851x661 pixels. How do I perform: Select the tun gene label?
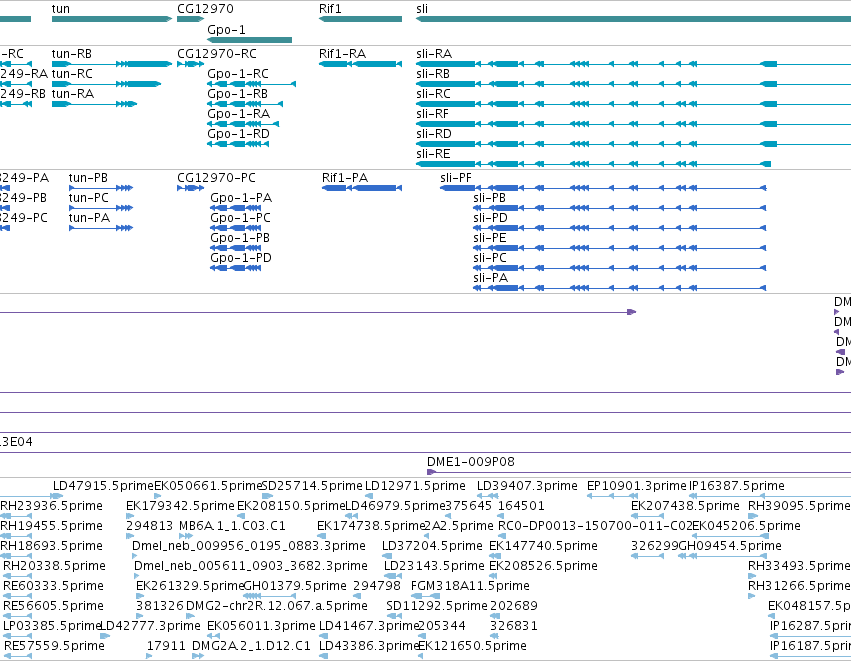tap(61, 9)
